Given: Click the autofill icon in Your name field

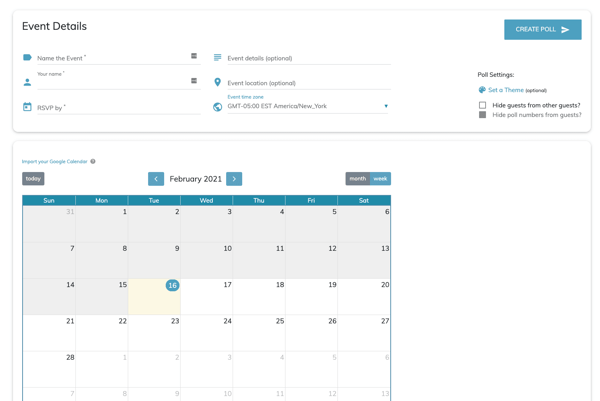Looking at the screenshot, I should (194, 81).
